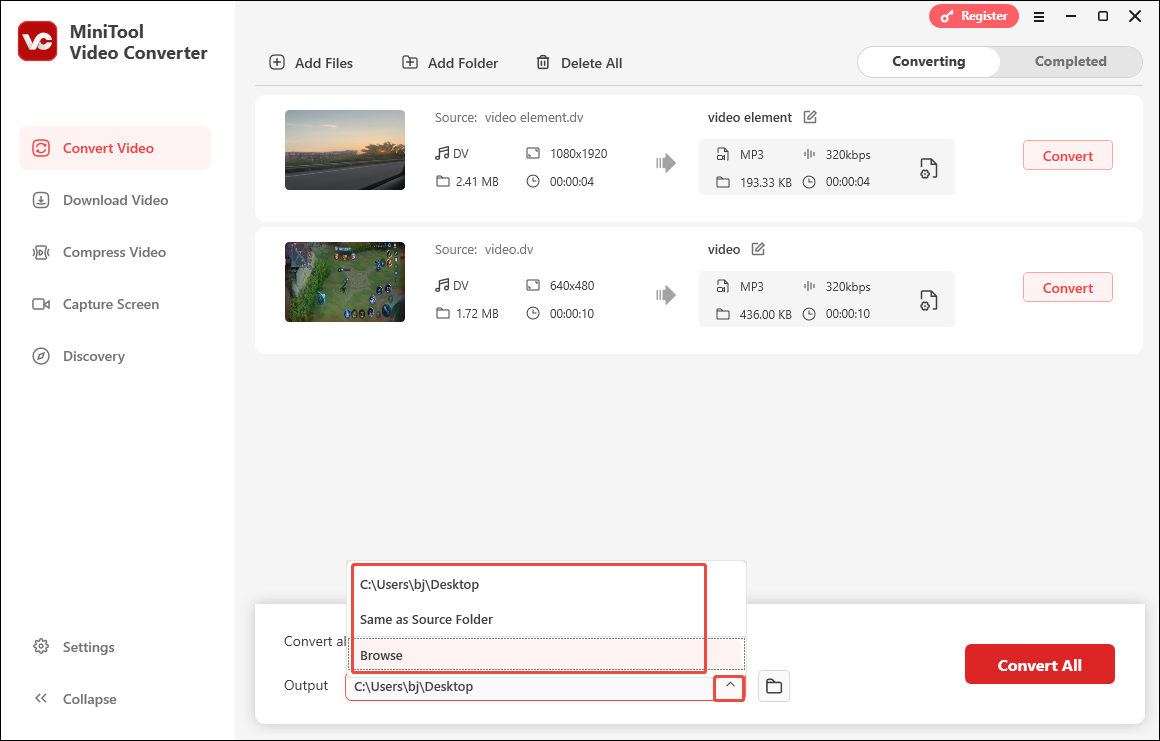Click the Capture Screen camera icon

pyautogui.click(x=41, y=304)
